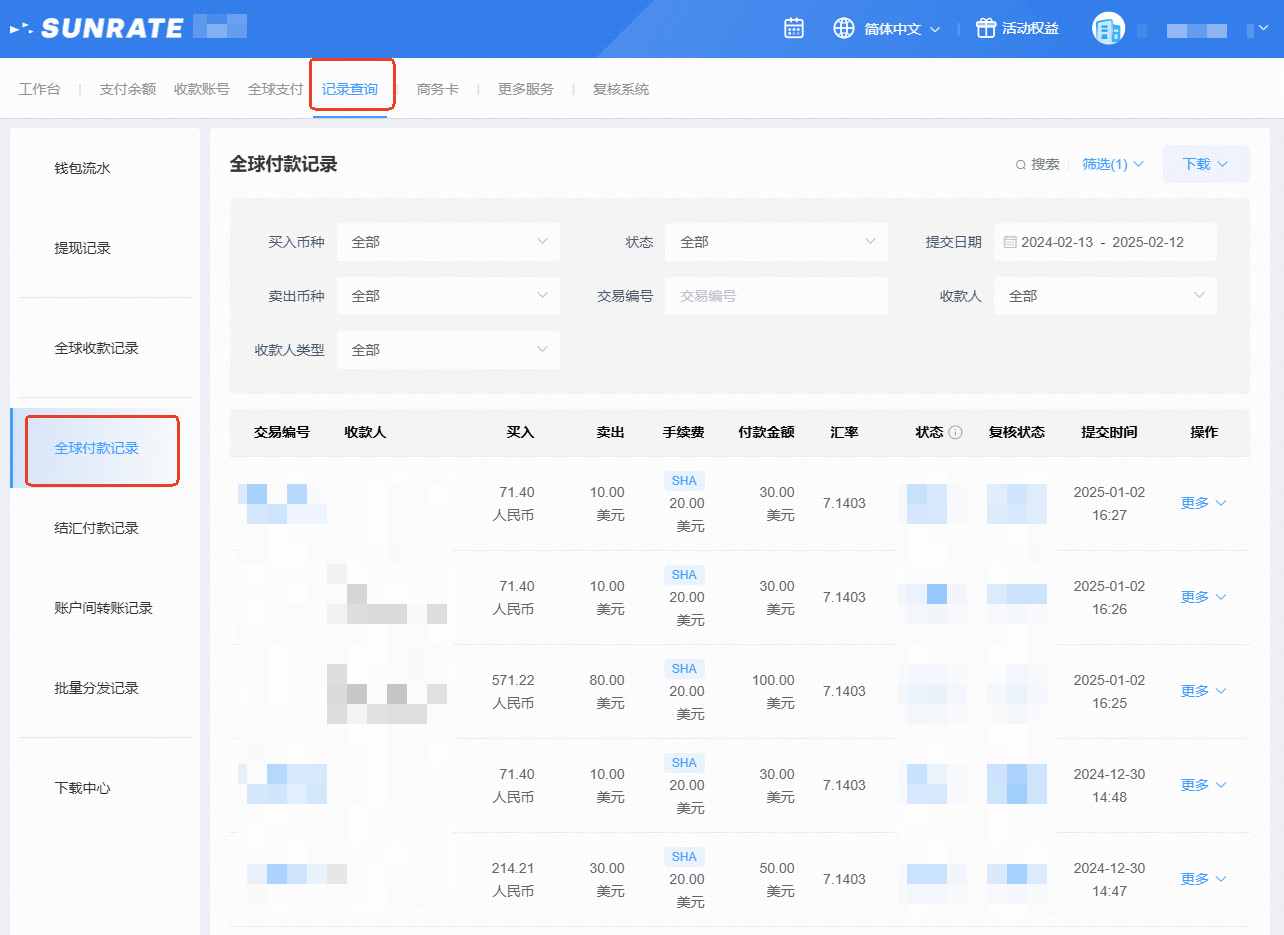The width and height of the screenshot is (1284, 935).
Task: Go to 下载中心 in sidebar
Action: click(82, 788)
